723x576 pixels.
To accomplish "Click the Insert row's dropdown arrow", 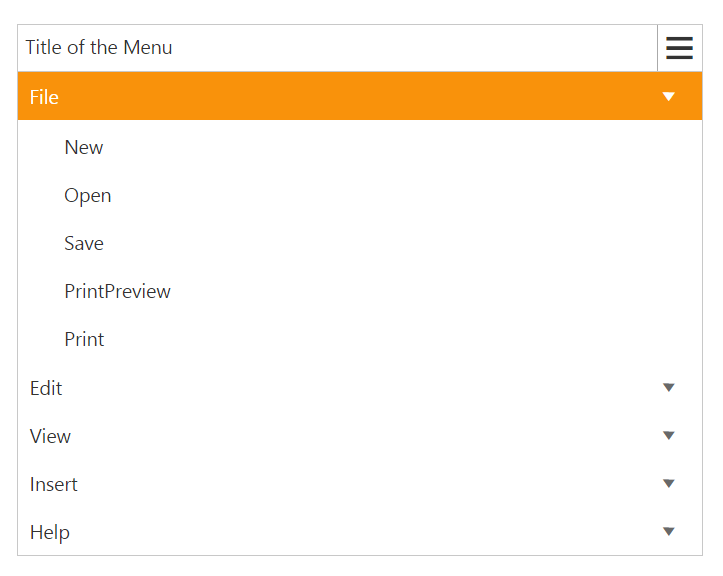I will (x=669, y=484).
